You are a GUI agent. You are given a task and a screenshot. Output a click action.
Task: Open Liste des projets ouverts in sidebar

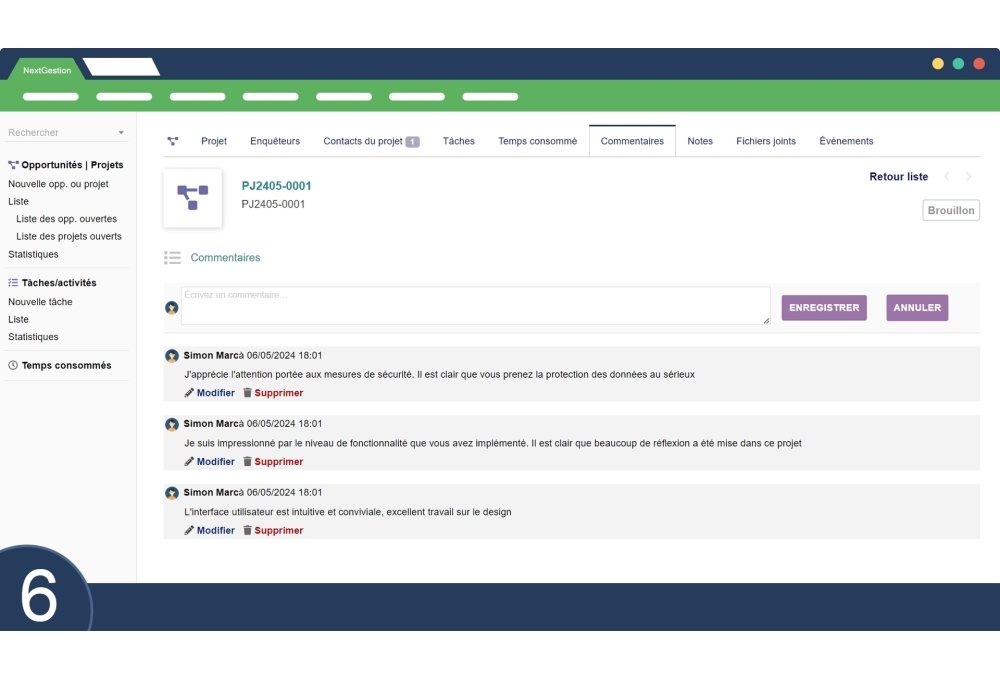69,237
